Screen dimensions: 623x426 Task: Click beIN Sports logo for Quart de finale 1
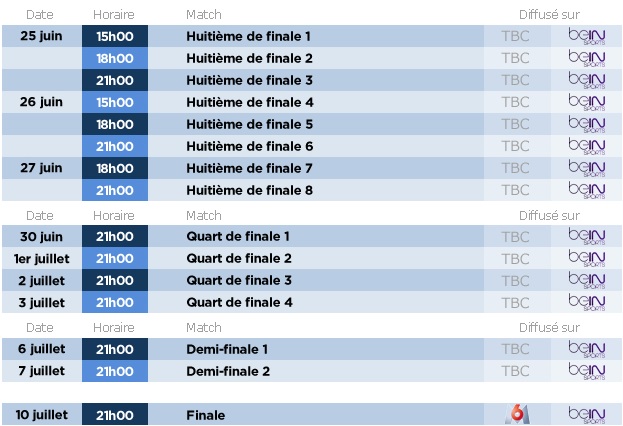[586, 236]
